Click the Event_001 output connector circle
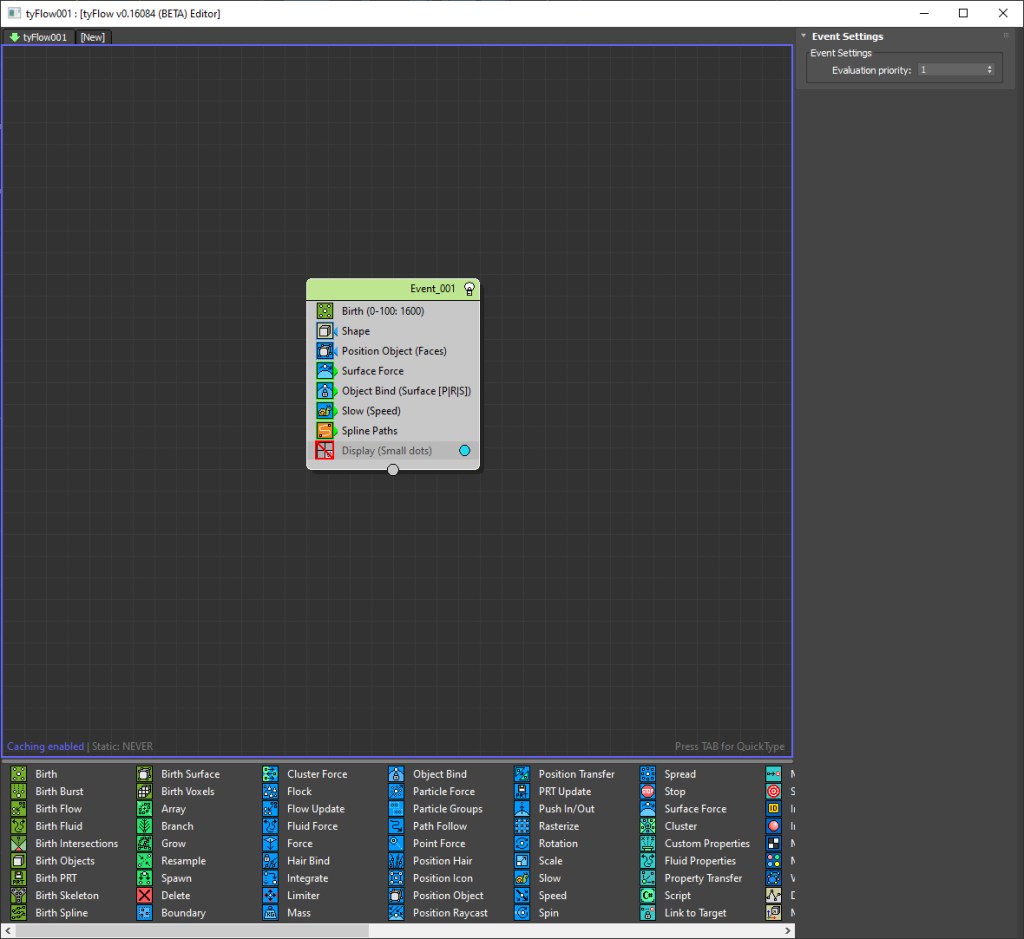 point(393,470)
